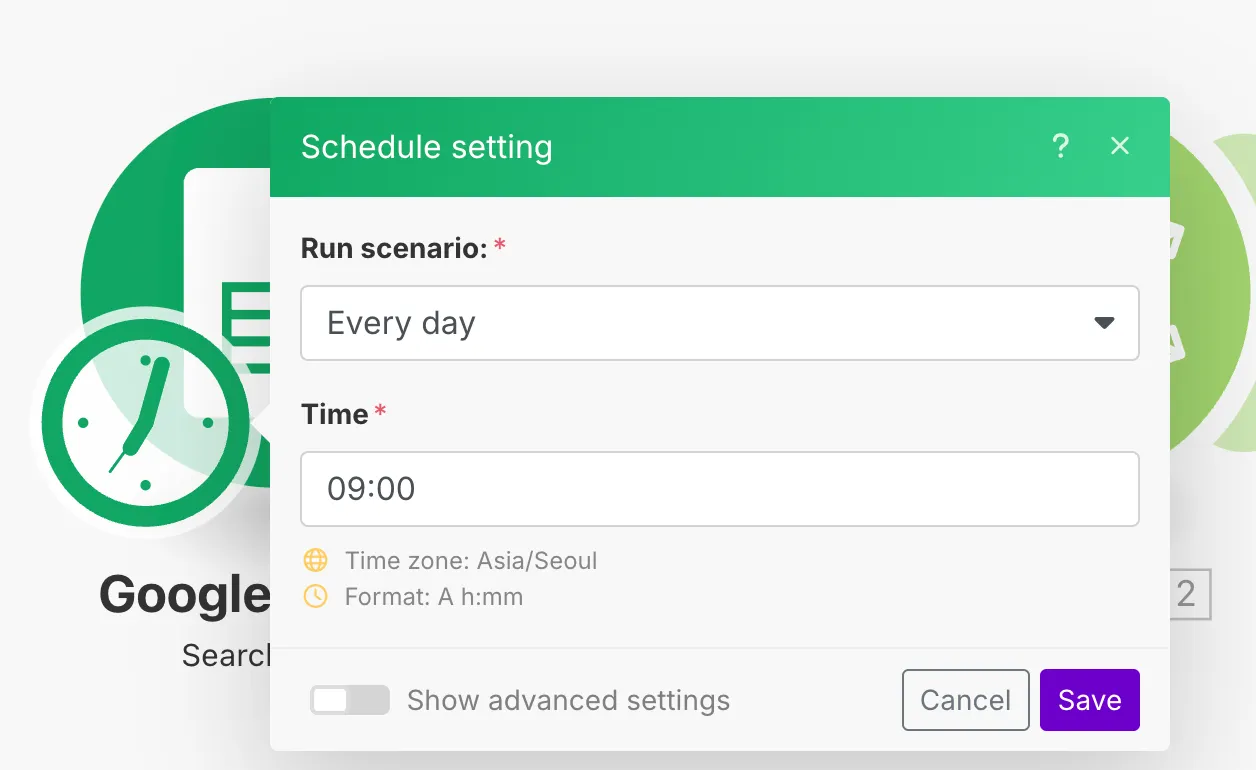Enable the advanced settings toggle
Image resolution: width=1256 pixels, height=770 pixels.
pos(349,700)
